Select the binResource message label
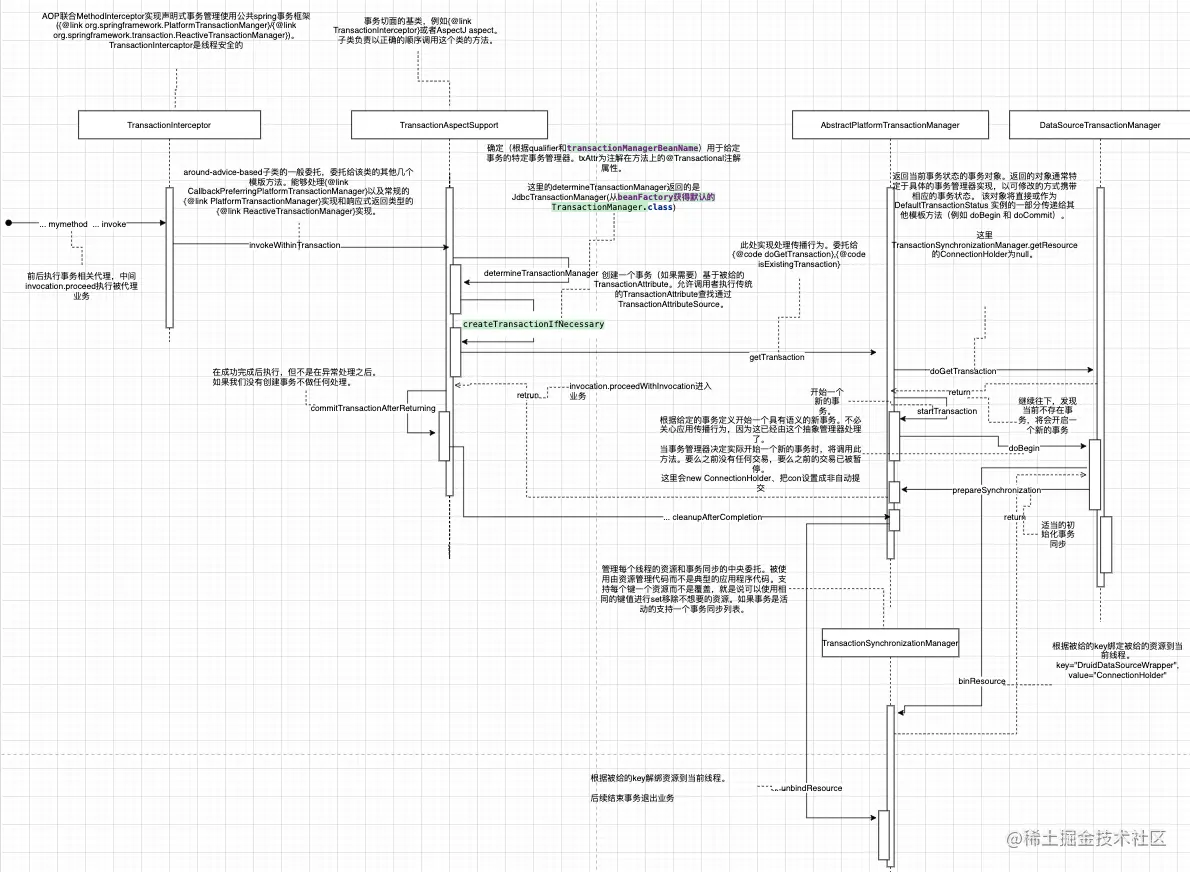Image resolution: width=1190 pixels, height=872 pixels. (982, 682)
